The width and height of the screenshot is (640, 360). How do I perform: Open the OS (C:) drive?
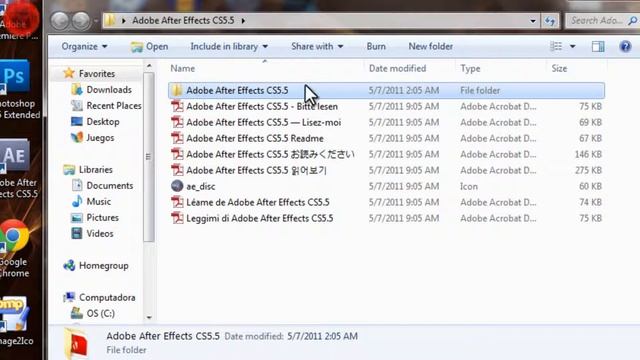(x=100, y=313)
